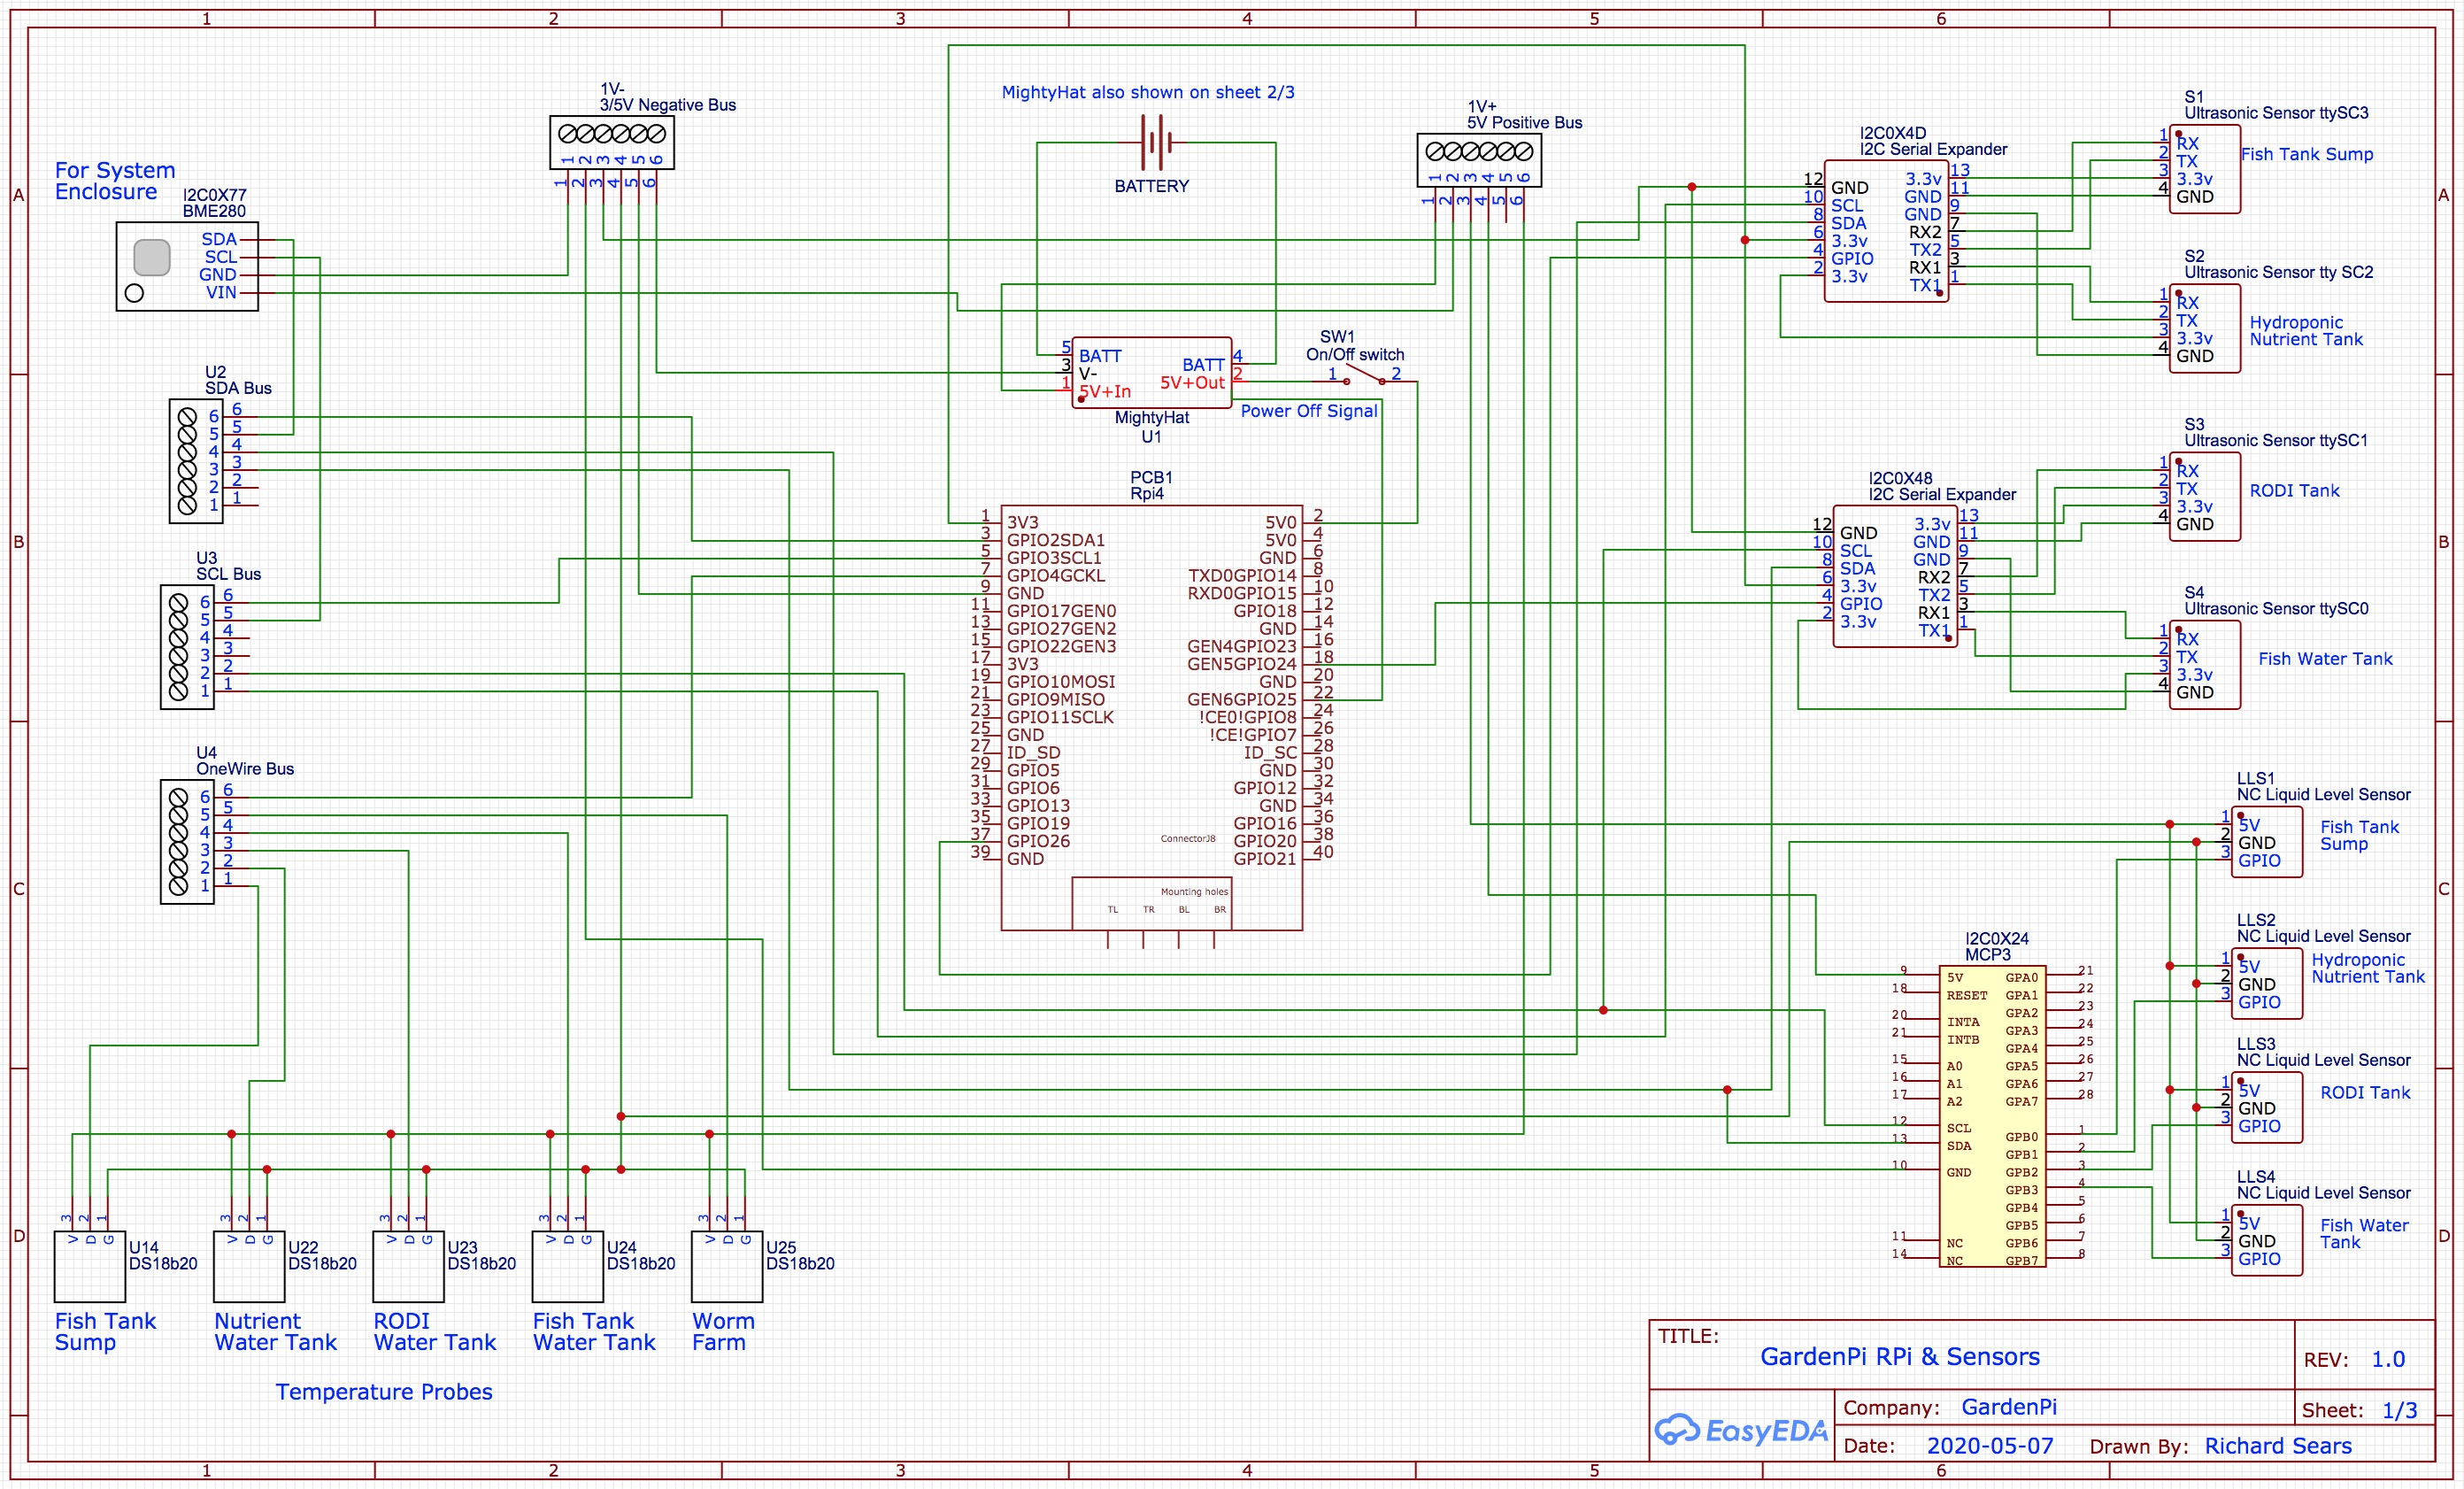Click the 'Fish Water Tank' label beside S4

2325,659
